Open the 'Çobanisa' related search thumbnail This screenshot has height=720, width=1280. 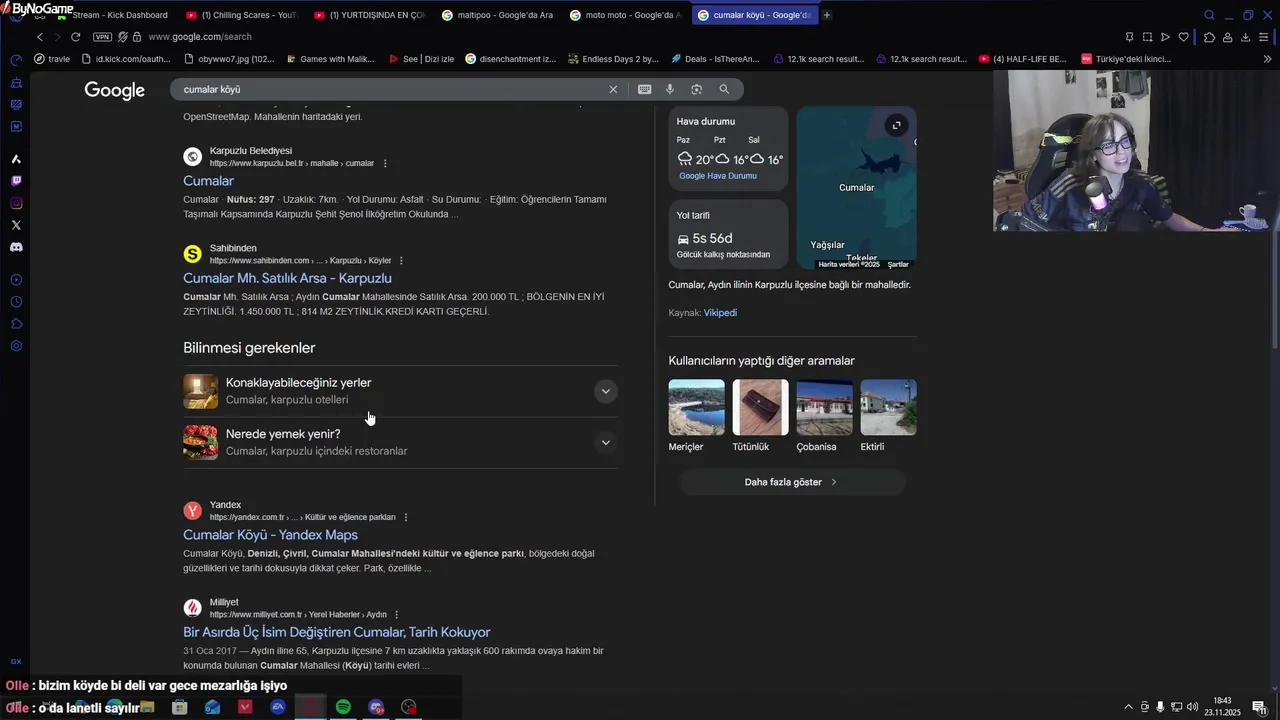click(x=824, y=407)
